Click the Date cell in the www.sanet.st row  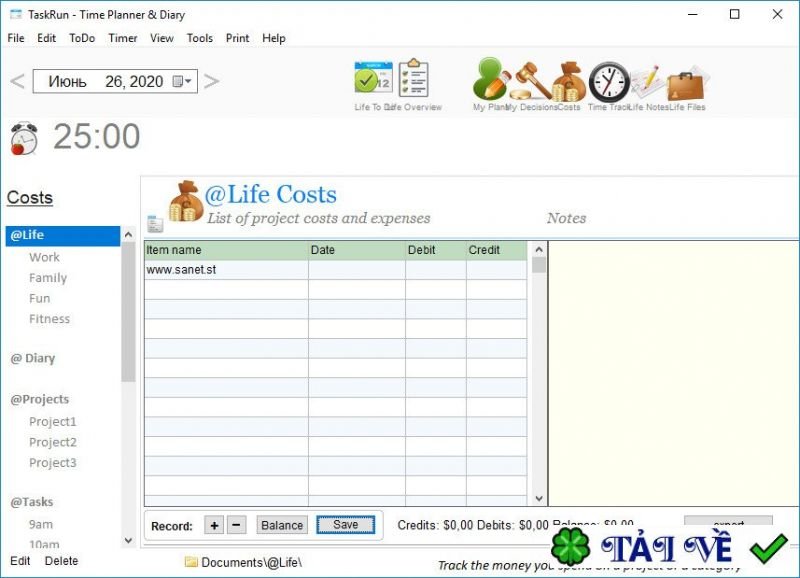pyautogui.click(x=357, y=270)
